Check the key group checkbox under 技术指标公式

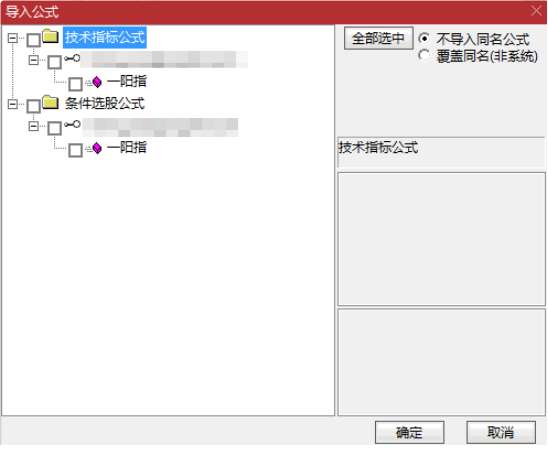(55, 62)
